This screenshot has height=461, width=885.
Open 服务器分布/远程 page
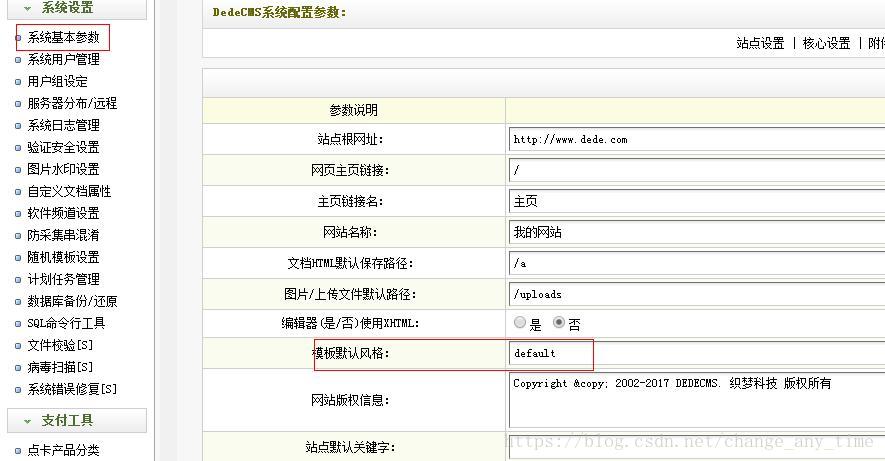[x=72, y=103]
